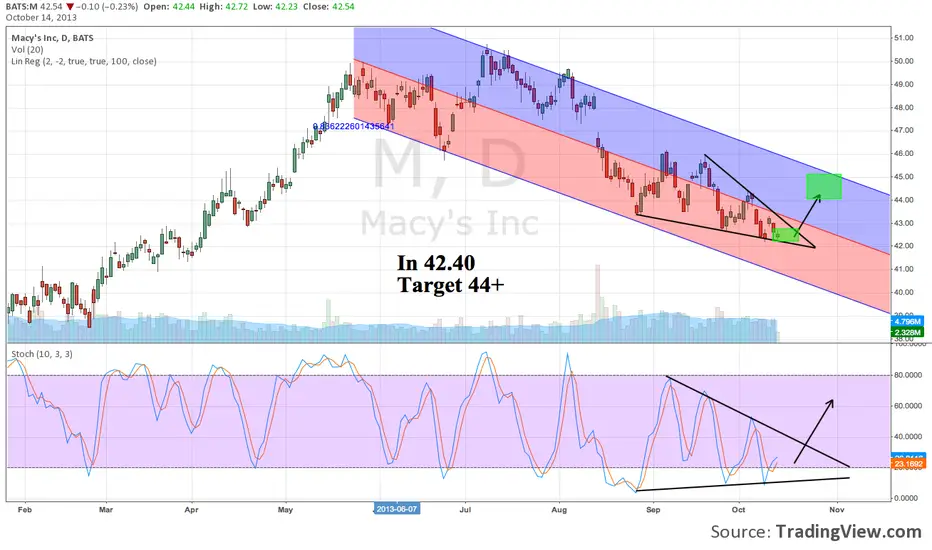Click the October 14, 2013 date text
Image resolution: width=932 pixels, height=550 pixels.
click(x=41, y=17)
